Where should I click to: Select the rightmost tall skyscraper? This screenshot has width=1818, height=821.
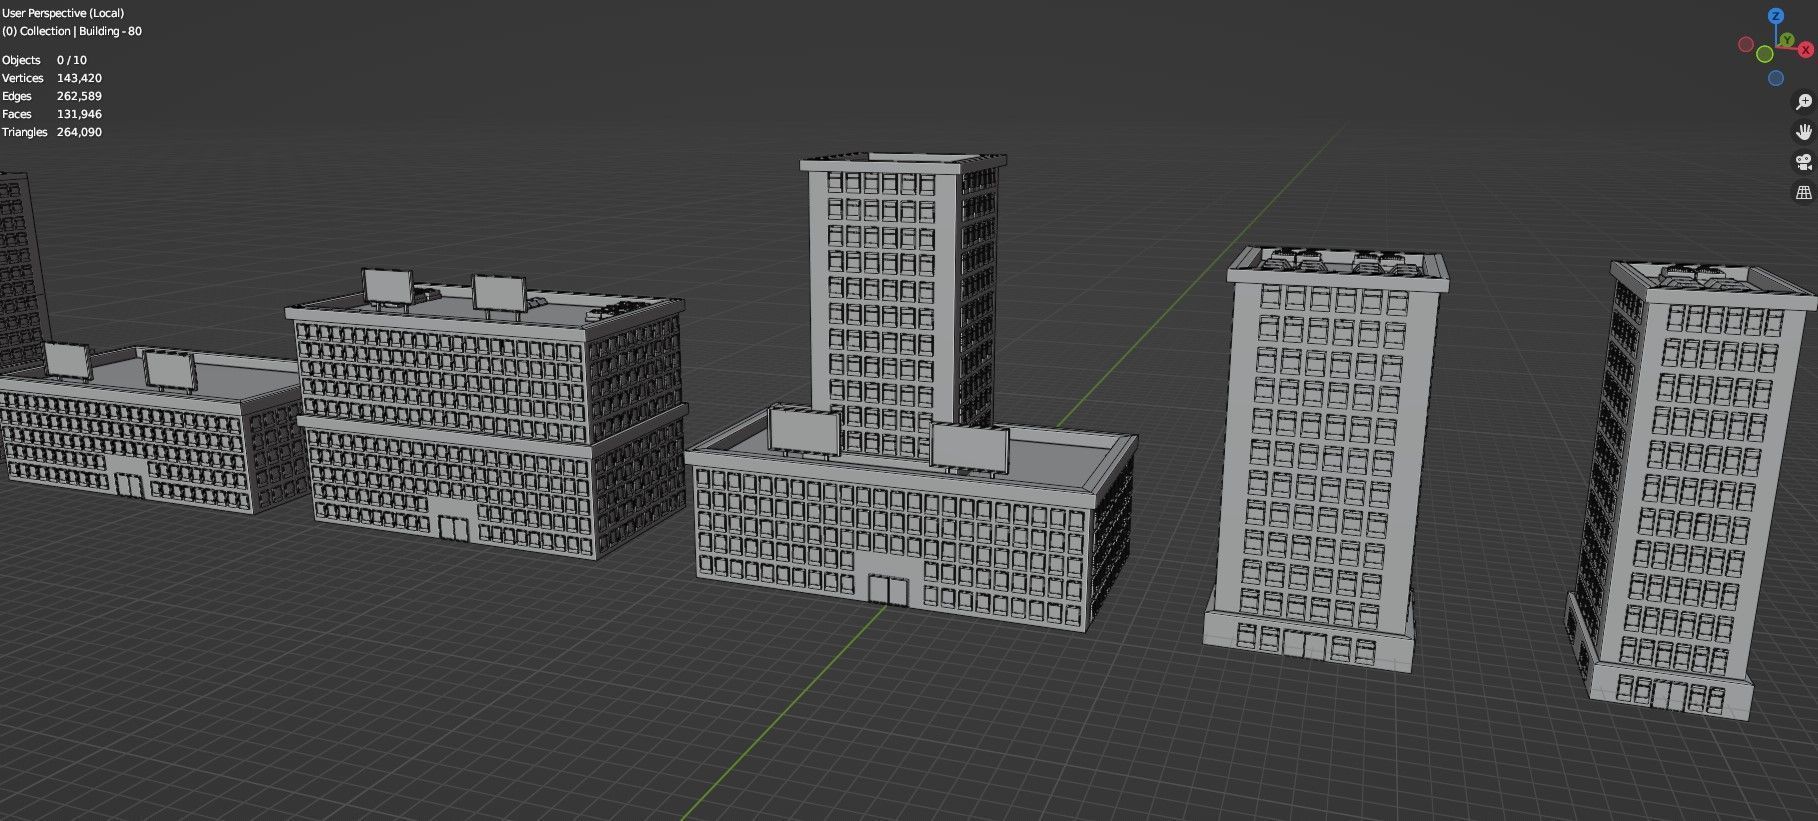point(1690,490)
